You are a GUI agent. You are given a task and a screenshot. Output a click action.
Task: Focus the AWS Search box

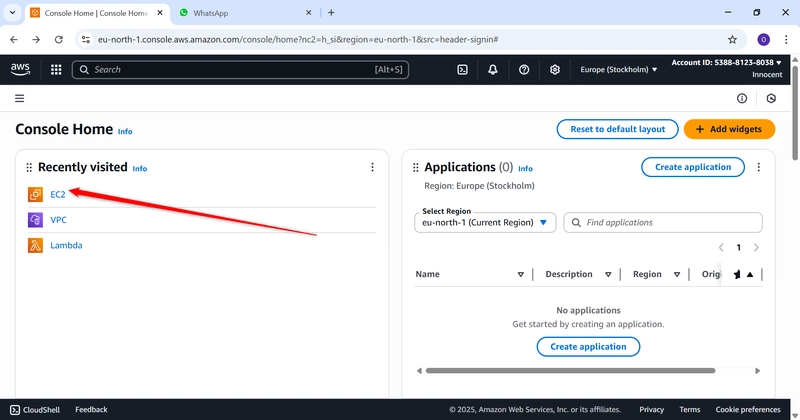240,69
